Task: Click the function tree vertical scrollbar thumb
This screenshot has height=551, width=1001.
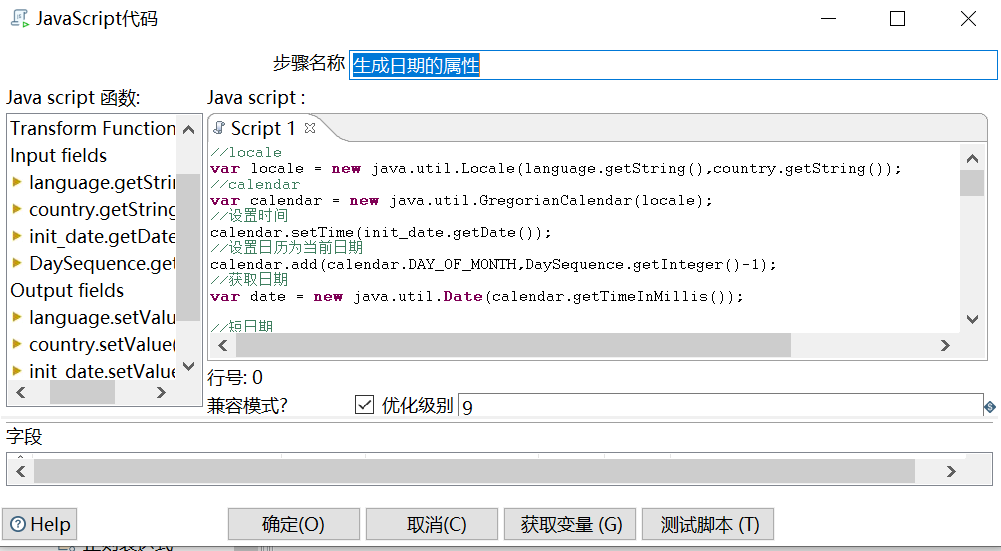Action: coord(188,246)
